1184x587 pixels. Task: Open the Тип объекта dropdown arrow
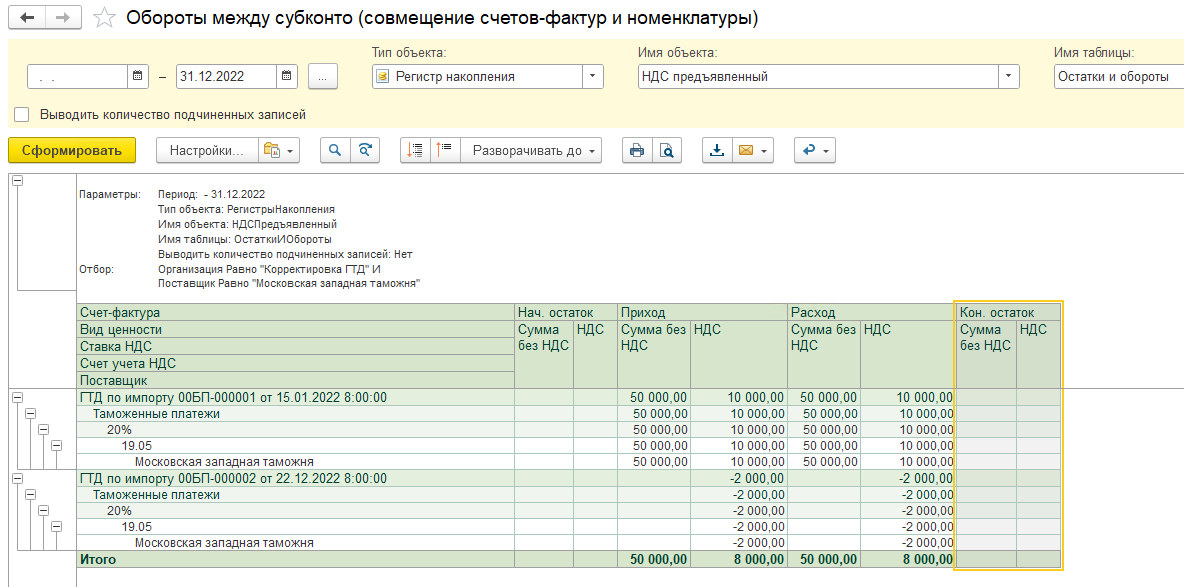[592, 76]
